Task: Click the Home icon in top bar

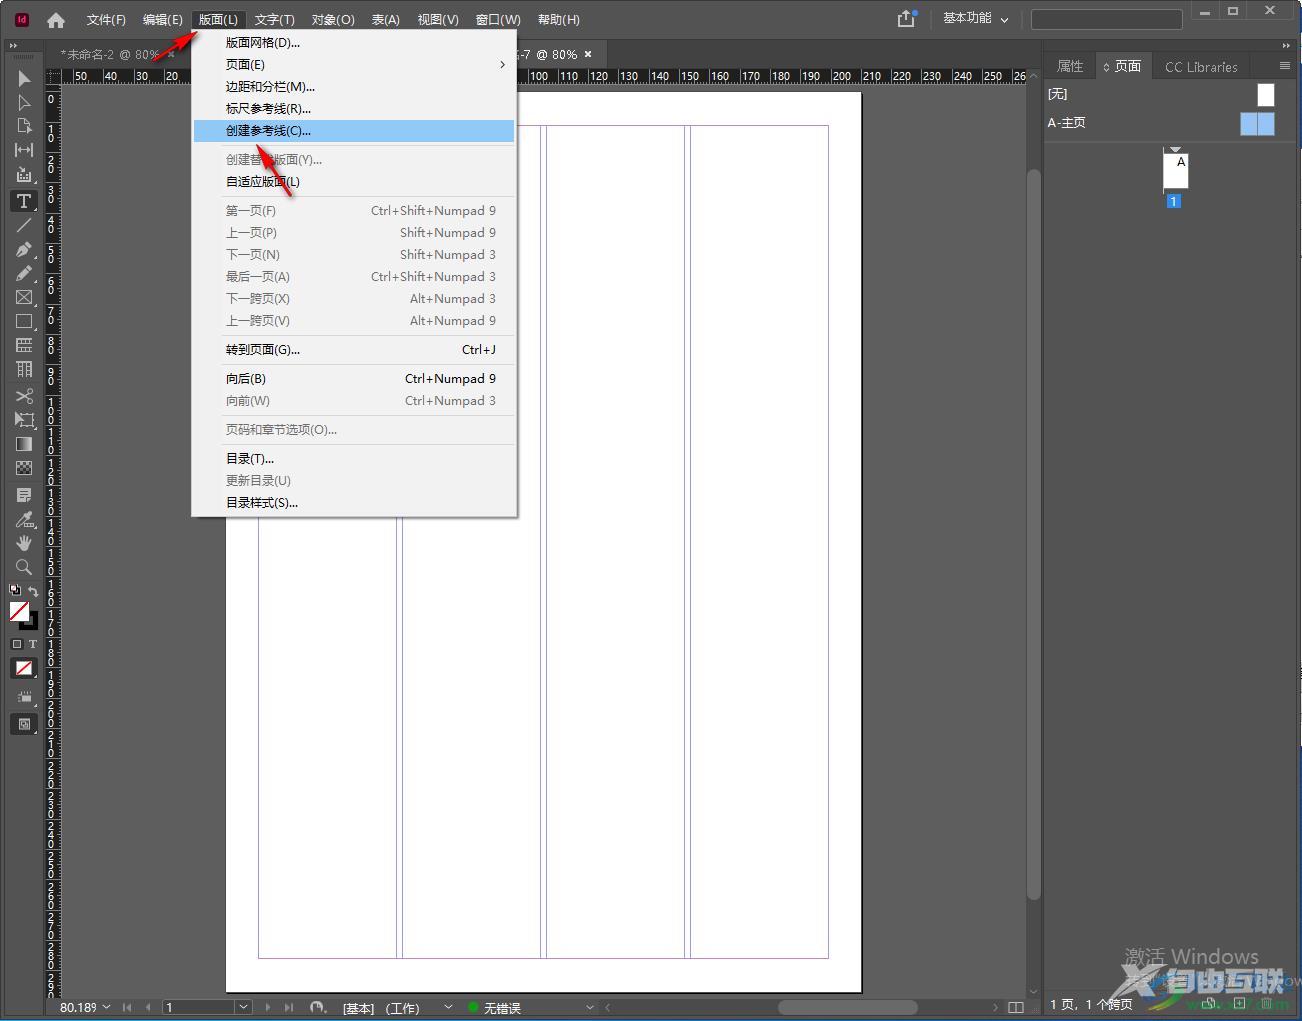Action: 56,20
